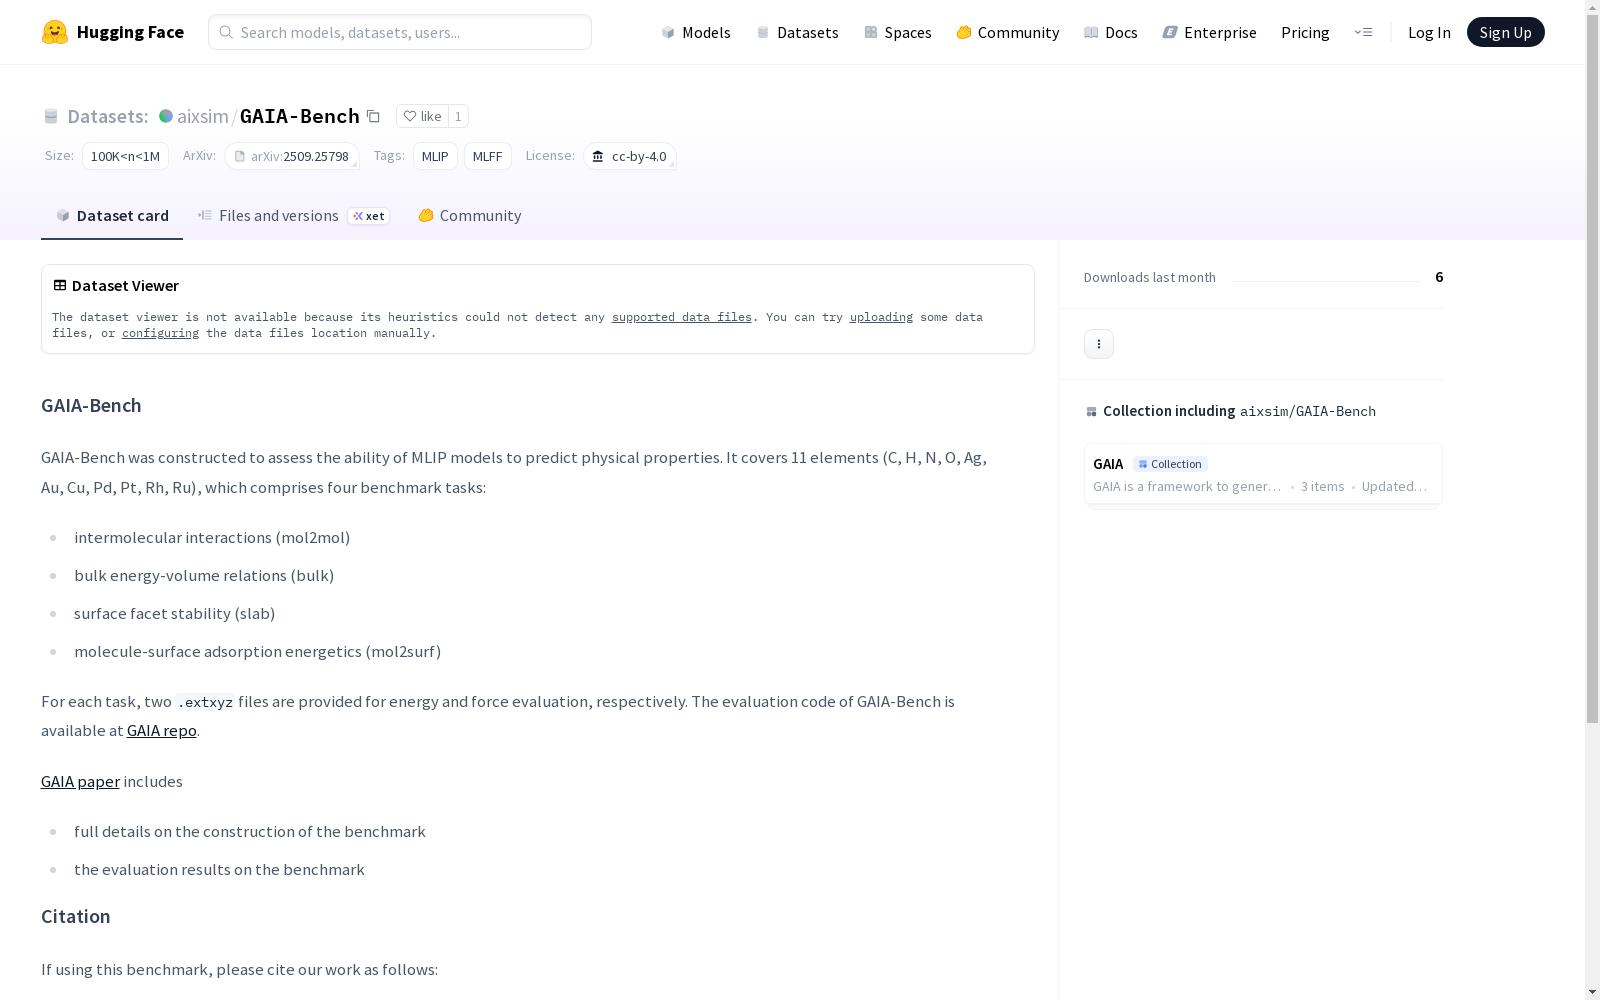Click the Citation heading
This screenshot has height=1000, width=1600.
point(76,916)
